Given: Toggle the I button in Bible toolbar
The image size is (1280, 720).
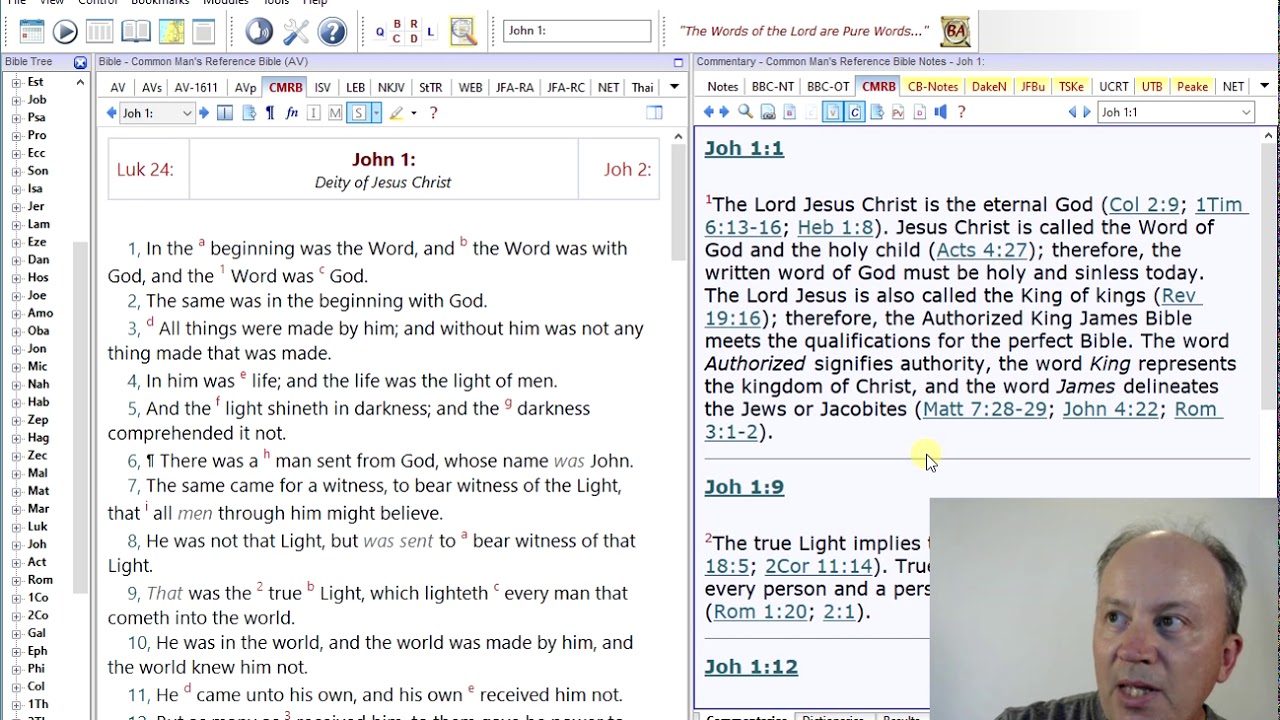Looking at the screenshot, I should (313, 113).
